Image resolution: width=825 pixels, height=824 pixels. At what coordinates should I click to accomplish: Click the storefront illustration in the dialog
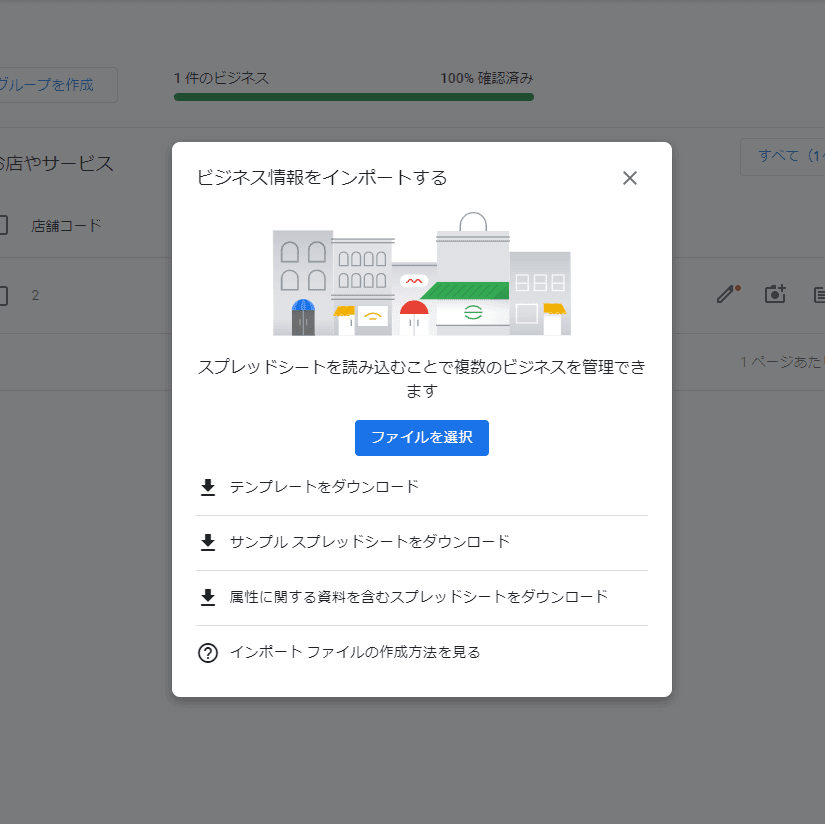421,274
